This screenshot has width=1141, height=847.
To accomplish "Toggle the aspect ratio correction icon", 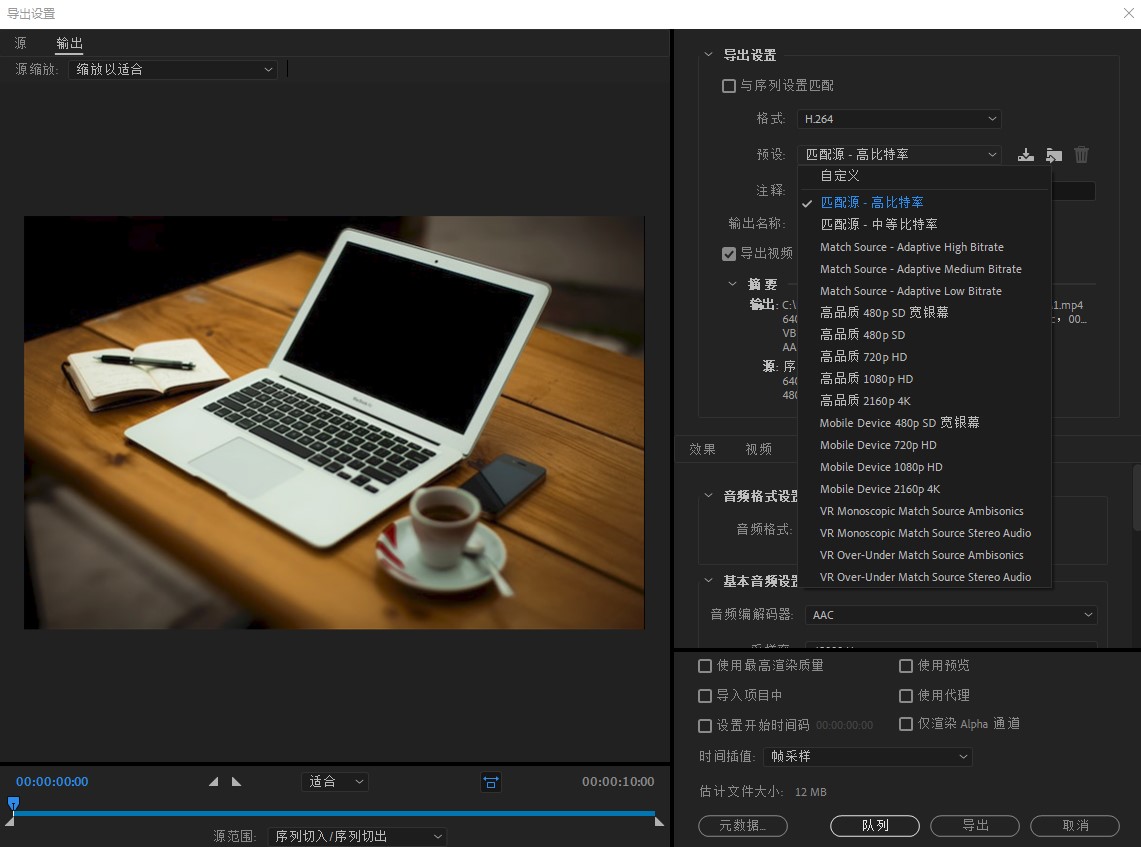I will click(x=491, y=782).
